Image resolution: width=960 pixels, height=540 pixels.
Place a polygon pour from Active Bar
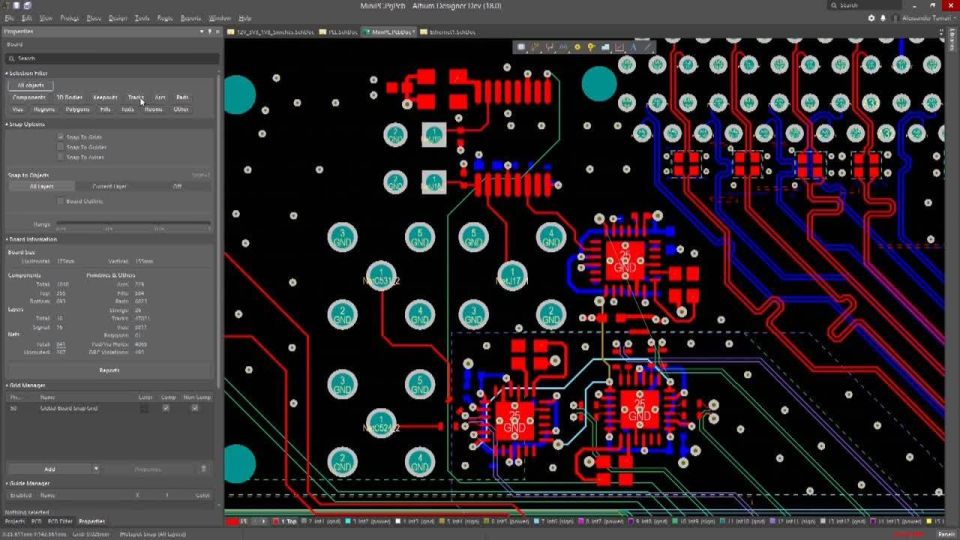pos(606,47)
